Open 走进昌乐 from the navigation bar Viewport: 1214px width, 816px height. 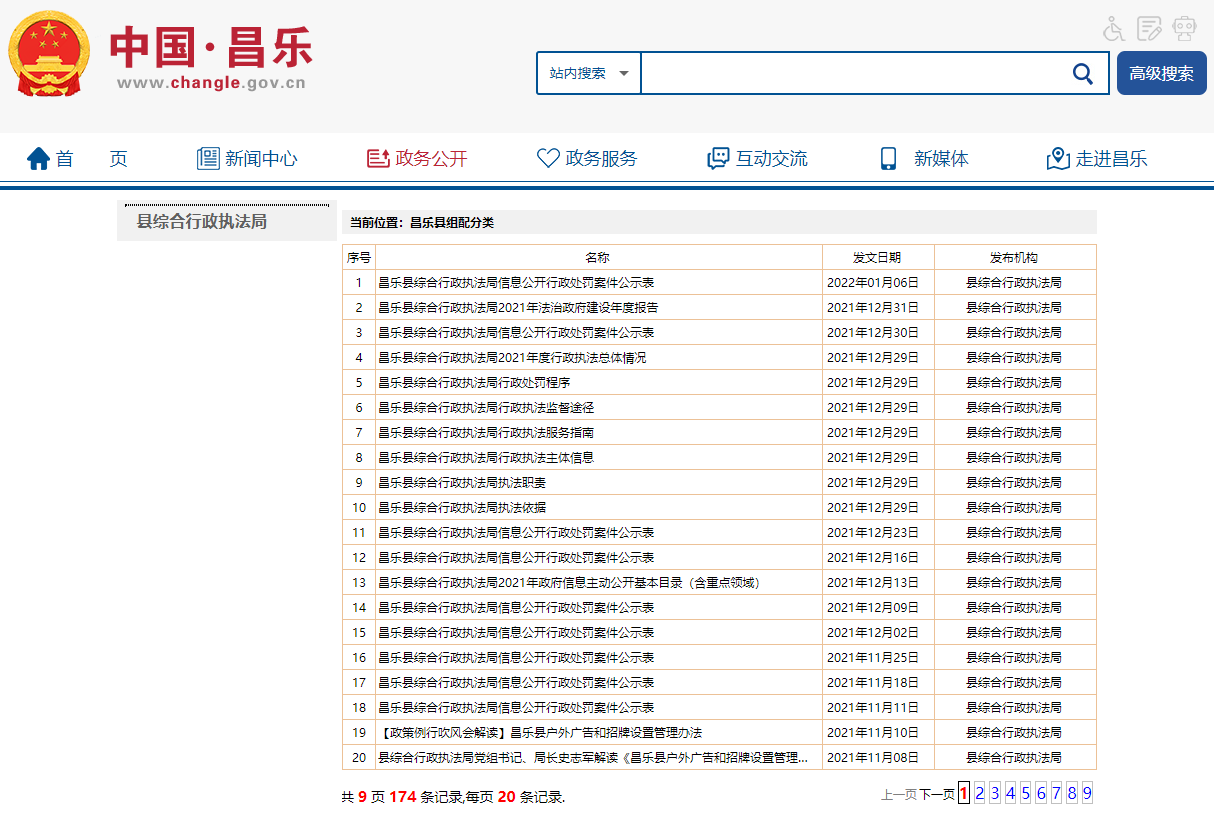click(x=1097, y=158)
